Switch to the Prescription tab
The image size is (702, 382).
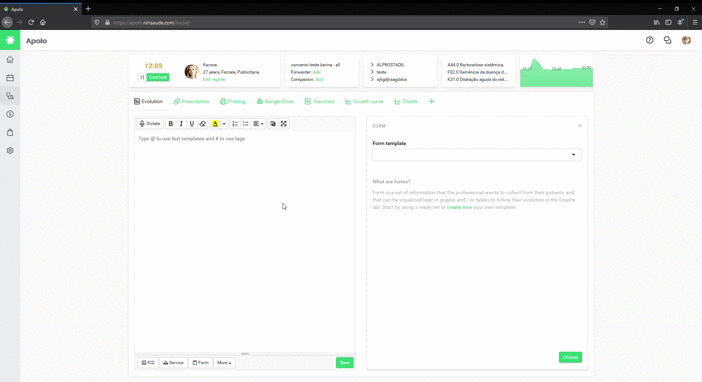pyautogui.click(x=192, y=102)
